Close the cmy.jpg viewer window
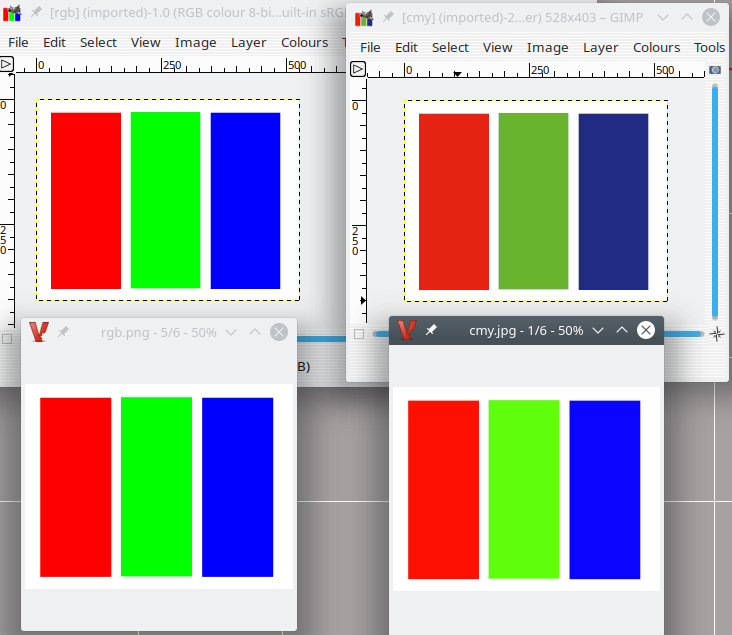 646,330
